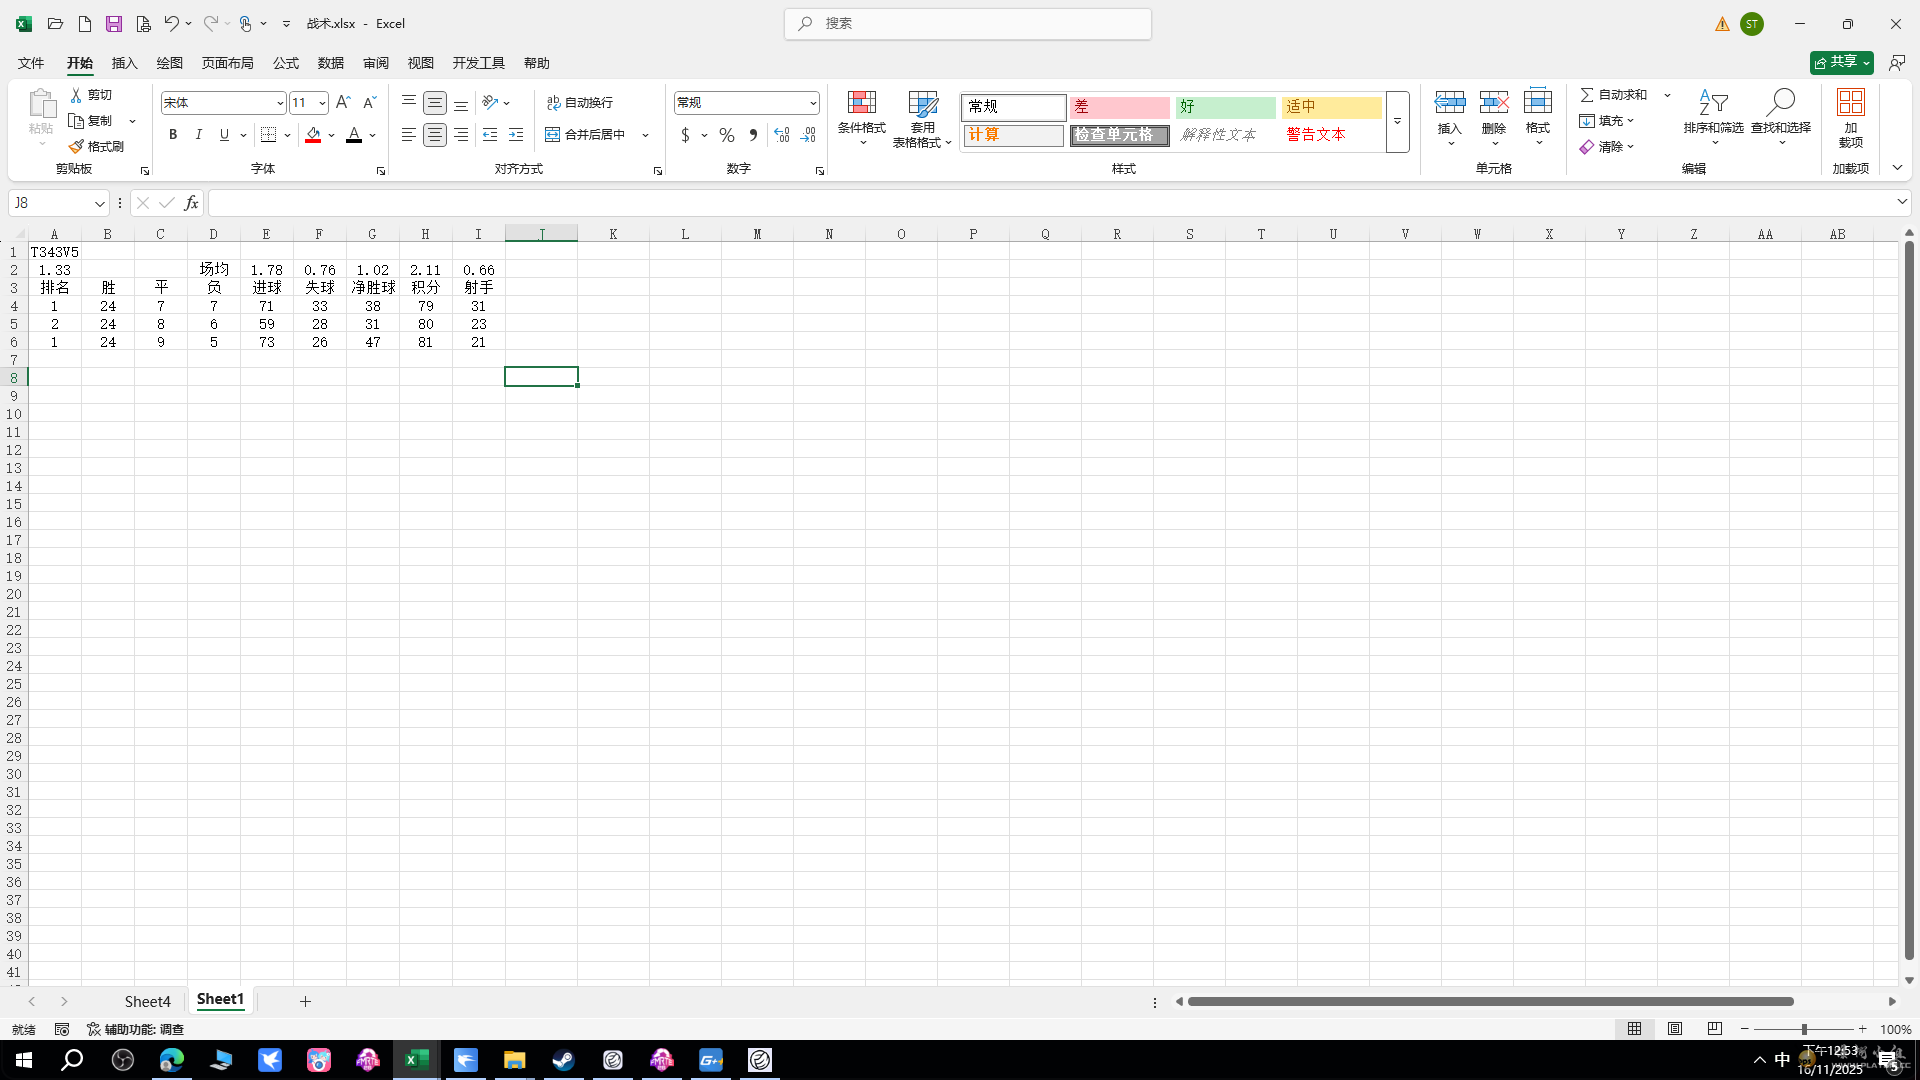Click the Increase Decimal icon
The width and height of the screenshot is (1920, 1080).
(782, 135)
